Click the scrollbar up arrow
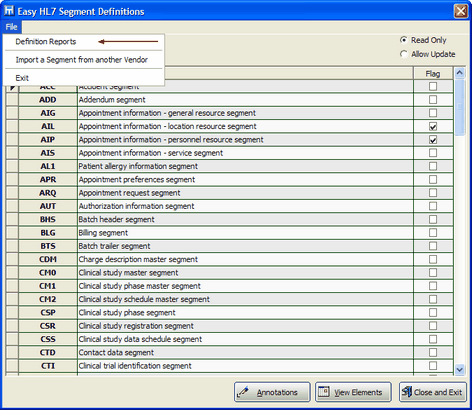This screenshot has width=472, height=410. coord(460,73)
